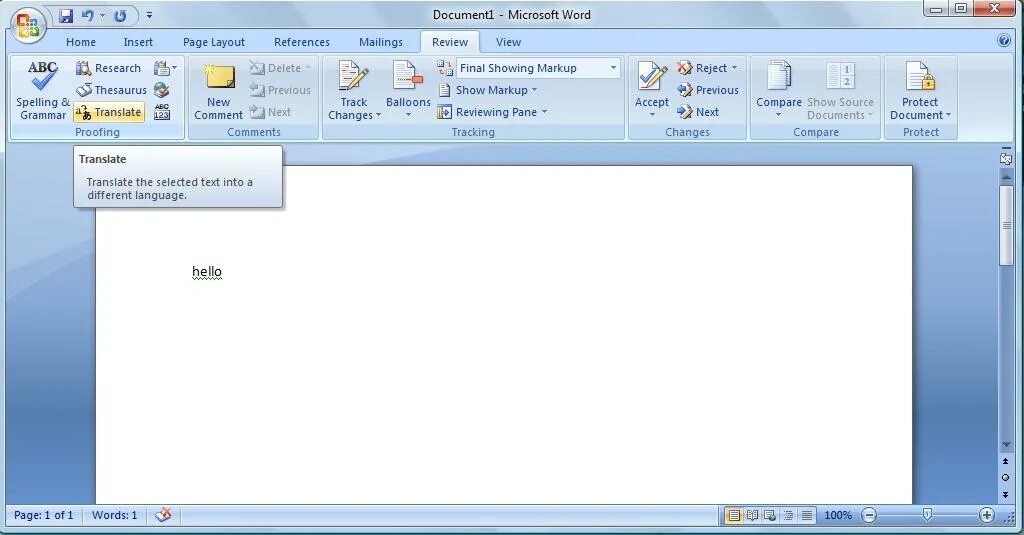Click the Compare documents icon
The image size is (1024, 535).
(778, 77)
